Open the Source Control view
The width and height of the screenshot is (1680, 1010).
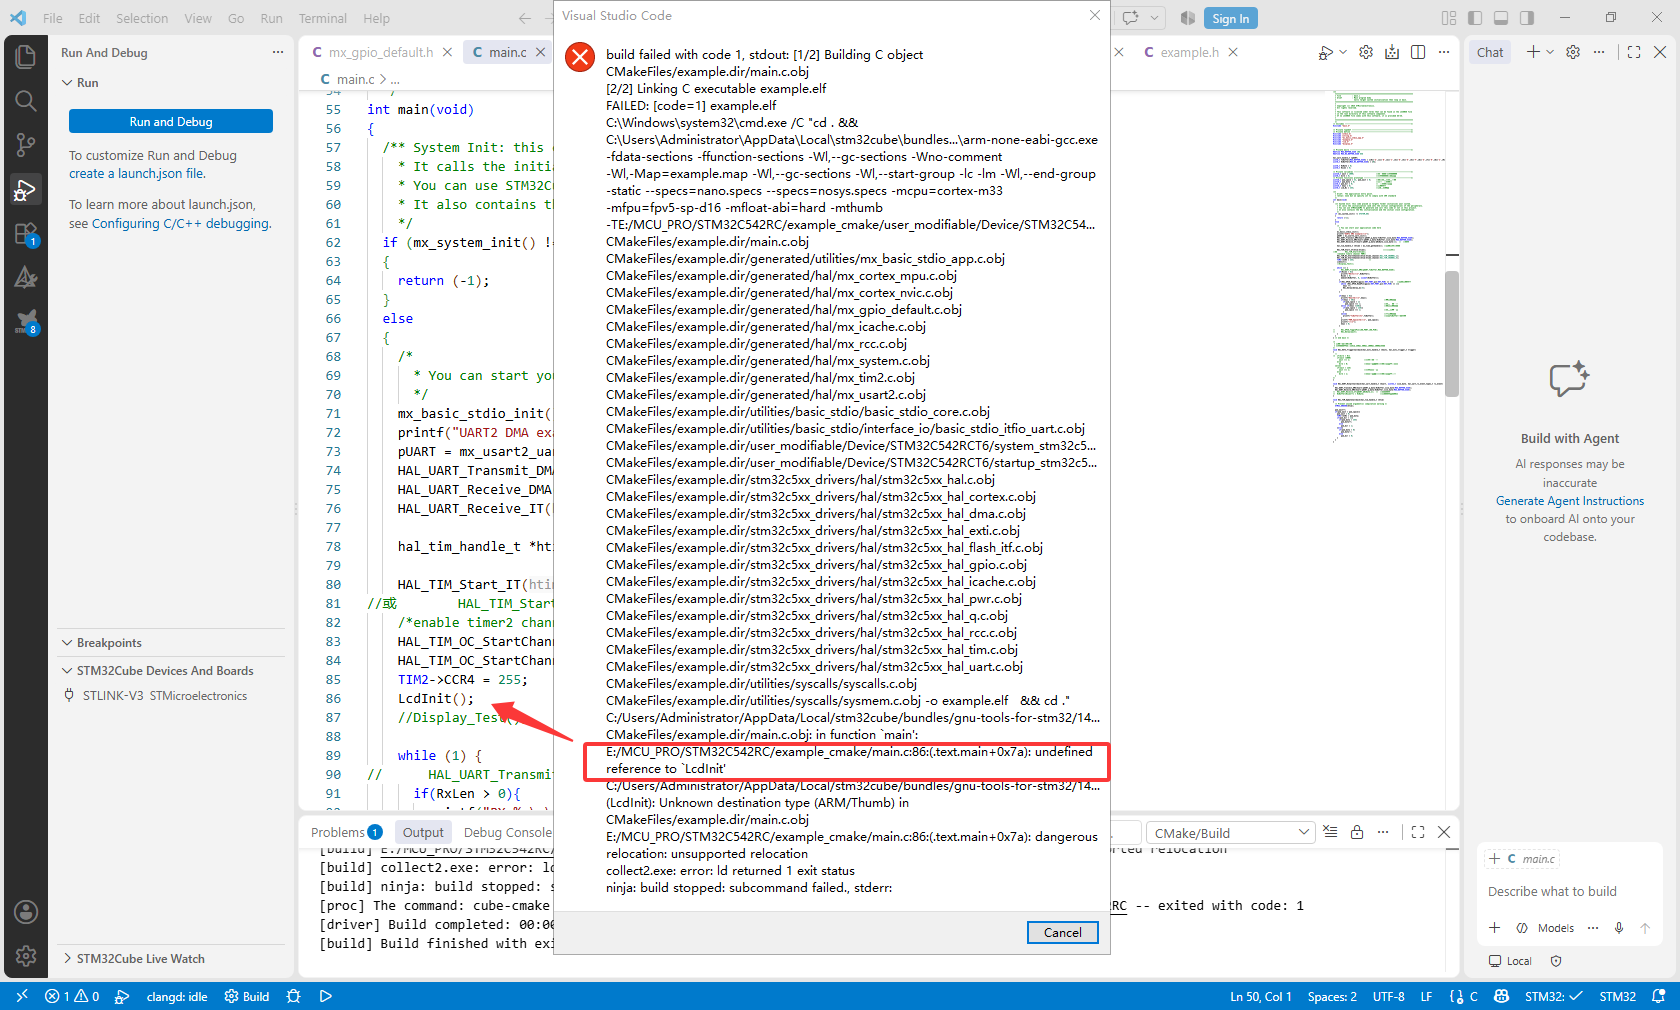tap(26, 145)
